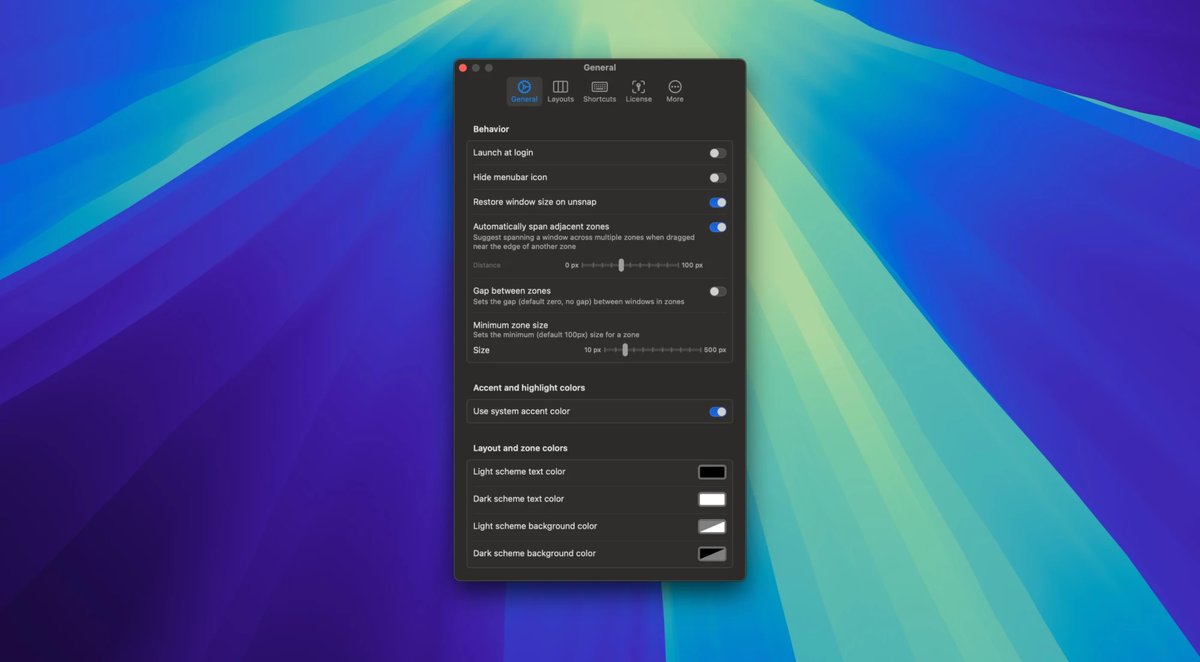Enable Launch at login
This screenshot has width=1200, height=662.
click(716, 152)
